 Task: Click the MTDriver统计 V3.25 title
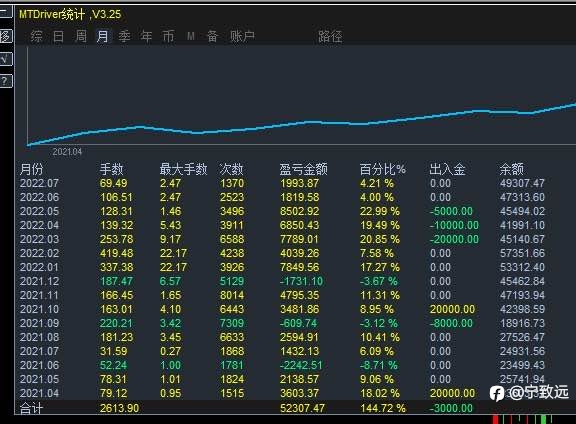pos(70,14)
